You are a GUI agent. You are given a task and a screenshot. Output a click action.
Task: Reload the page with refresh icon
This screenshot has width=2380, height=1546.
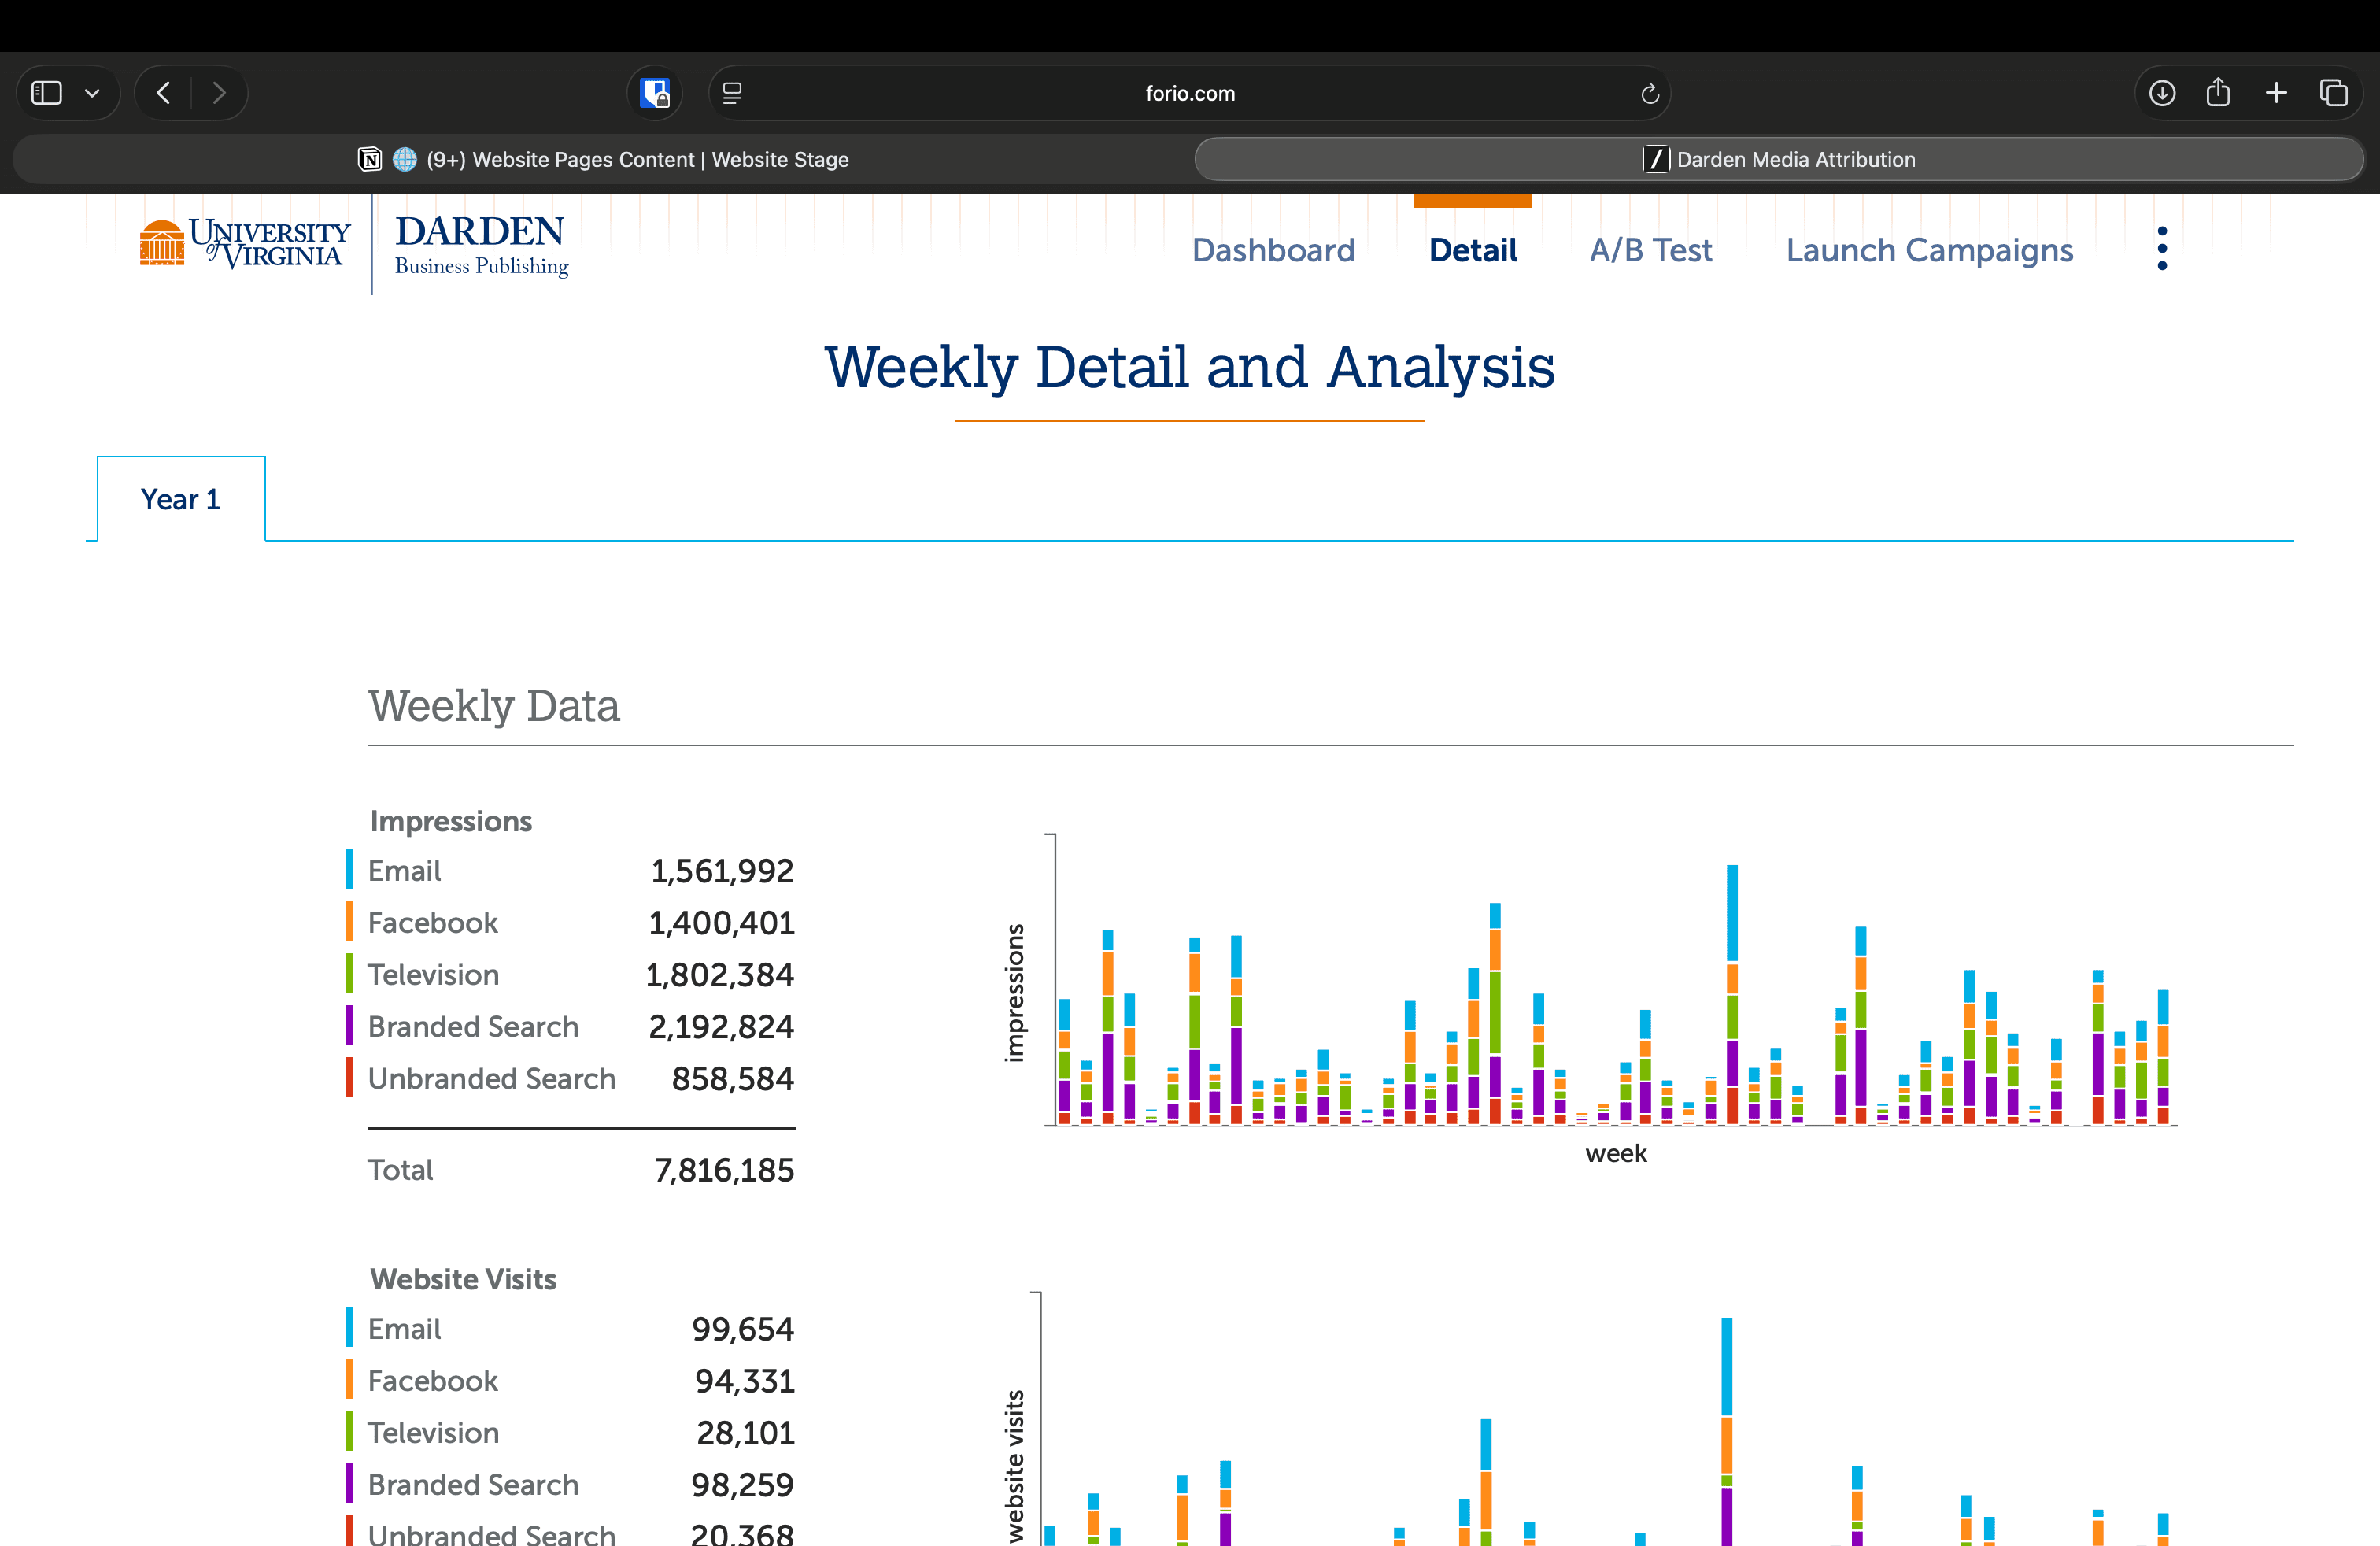1649,93
